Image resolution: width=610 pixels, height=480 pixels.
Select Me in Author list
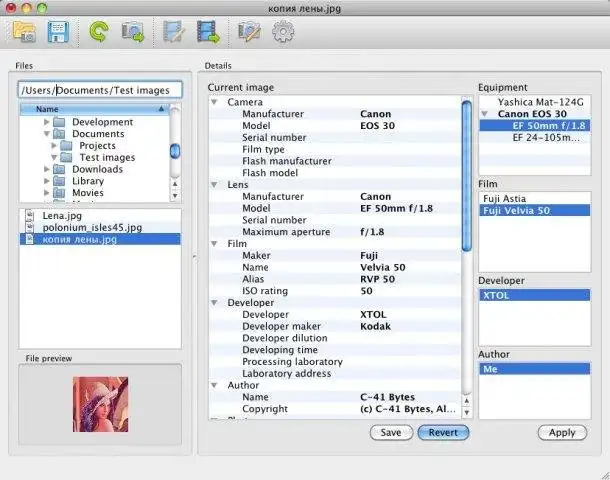pos(535,369)
